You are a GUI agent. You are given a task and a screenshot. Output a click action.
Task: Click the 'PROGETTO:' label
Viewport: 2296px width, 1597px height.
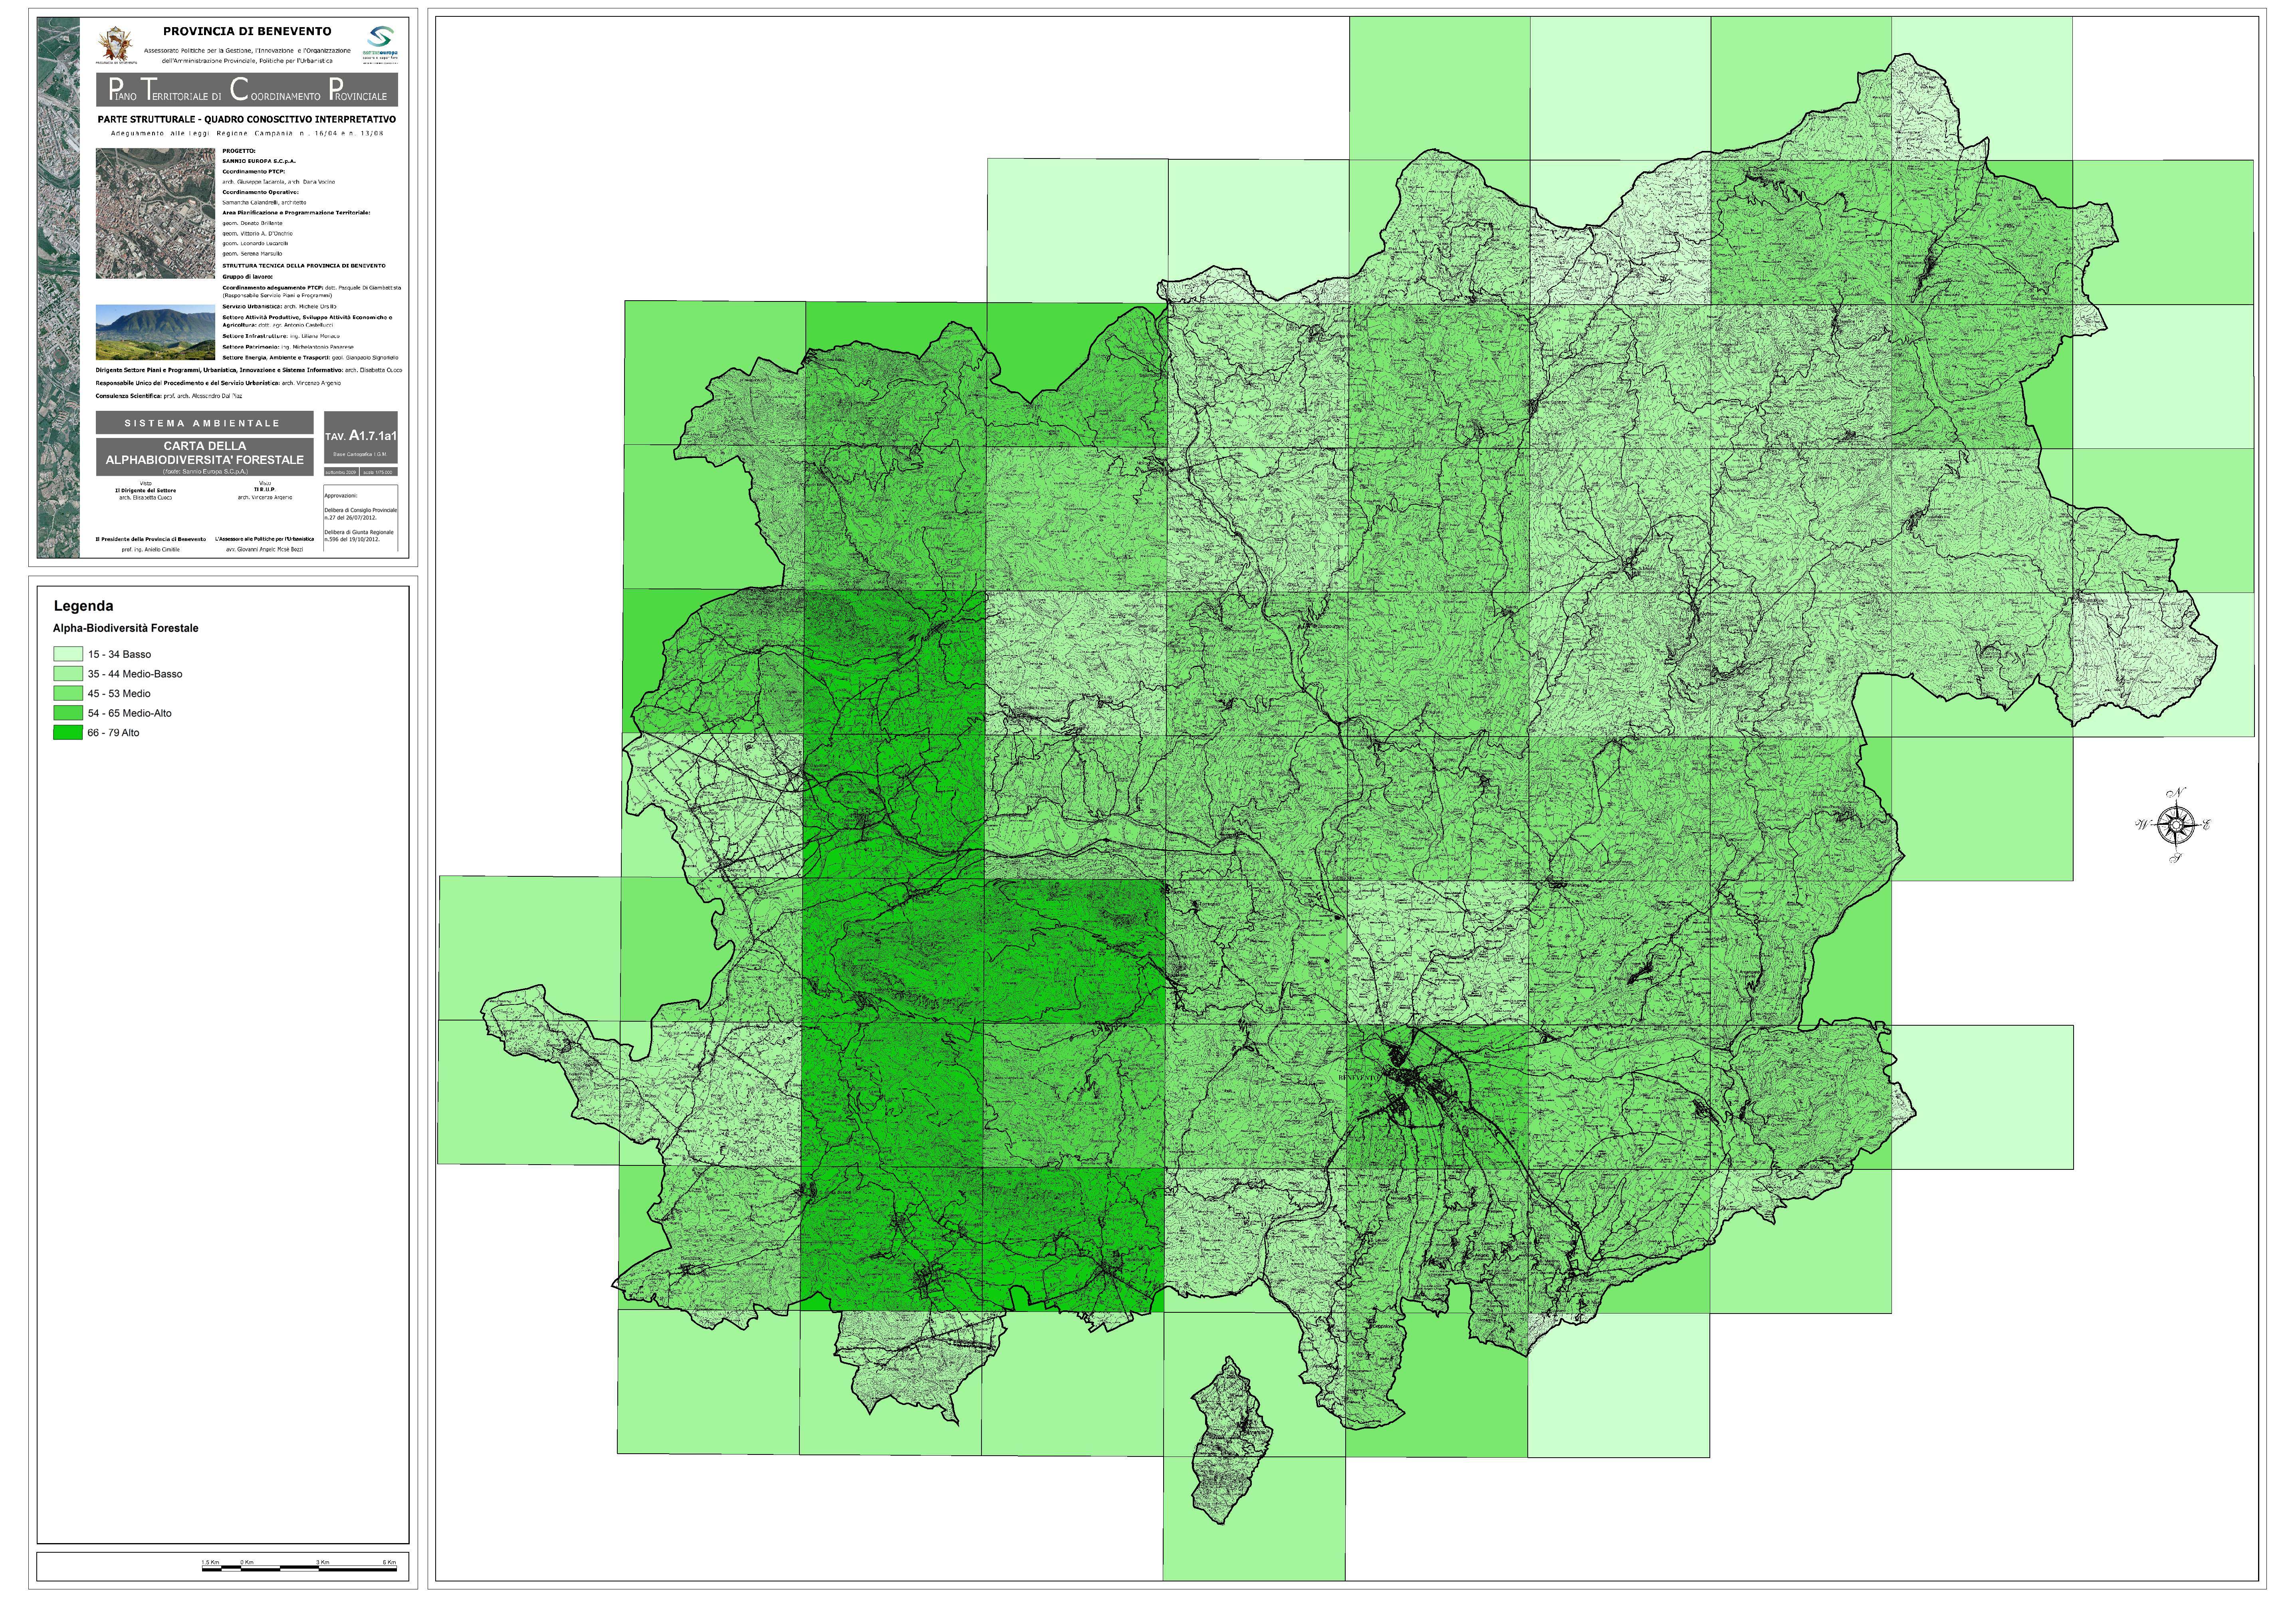239,151
